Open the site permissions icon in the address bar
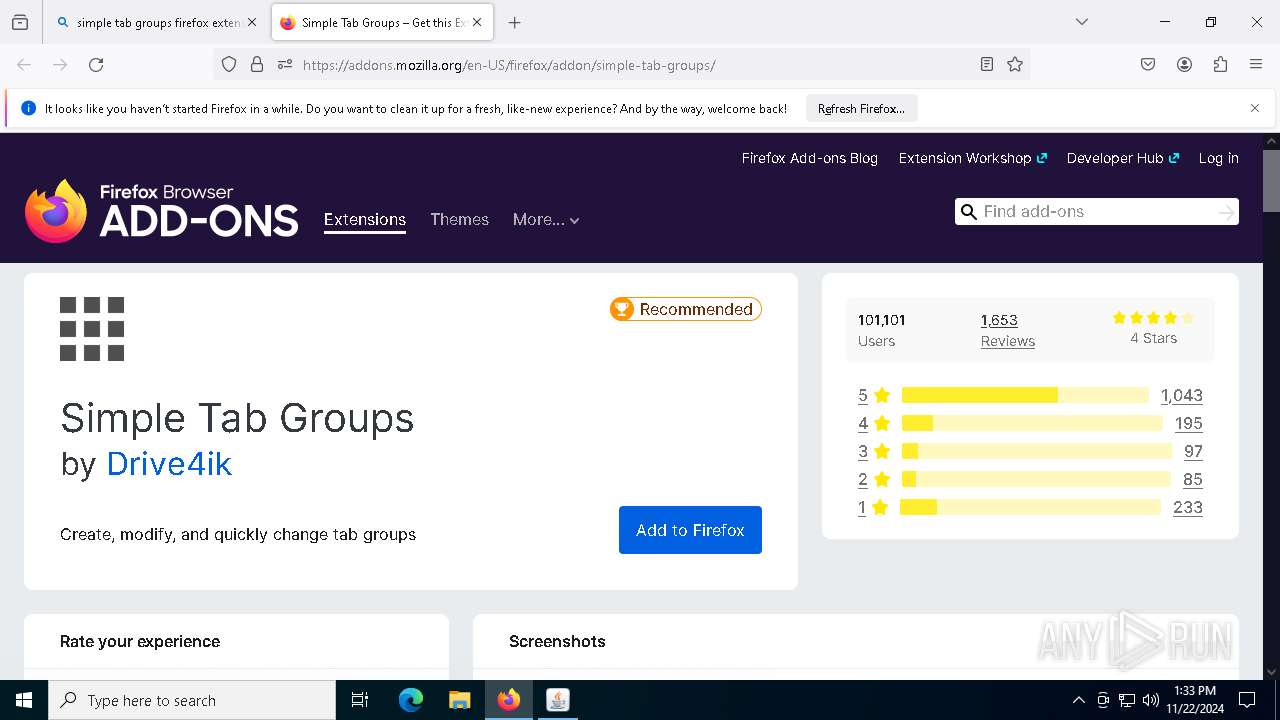1280x720 pixels. (285, 65)
